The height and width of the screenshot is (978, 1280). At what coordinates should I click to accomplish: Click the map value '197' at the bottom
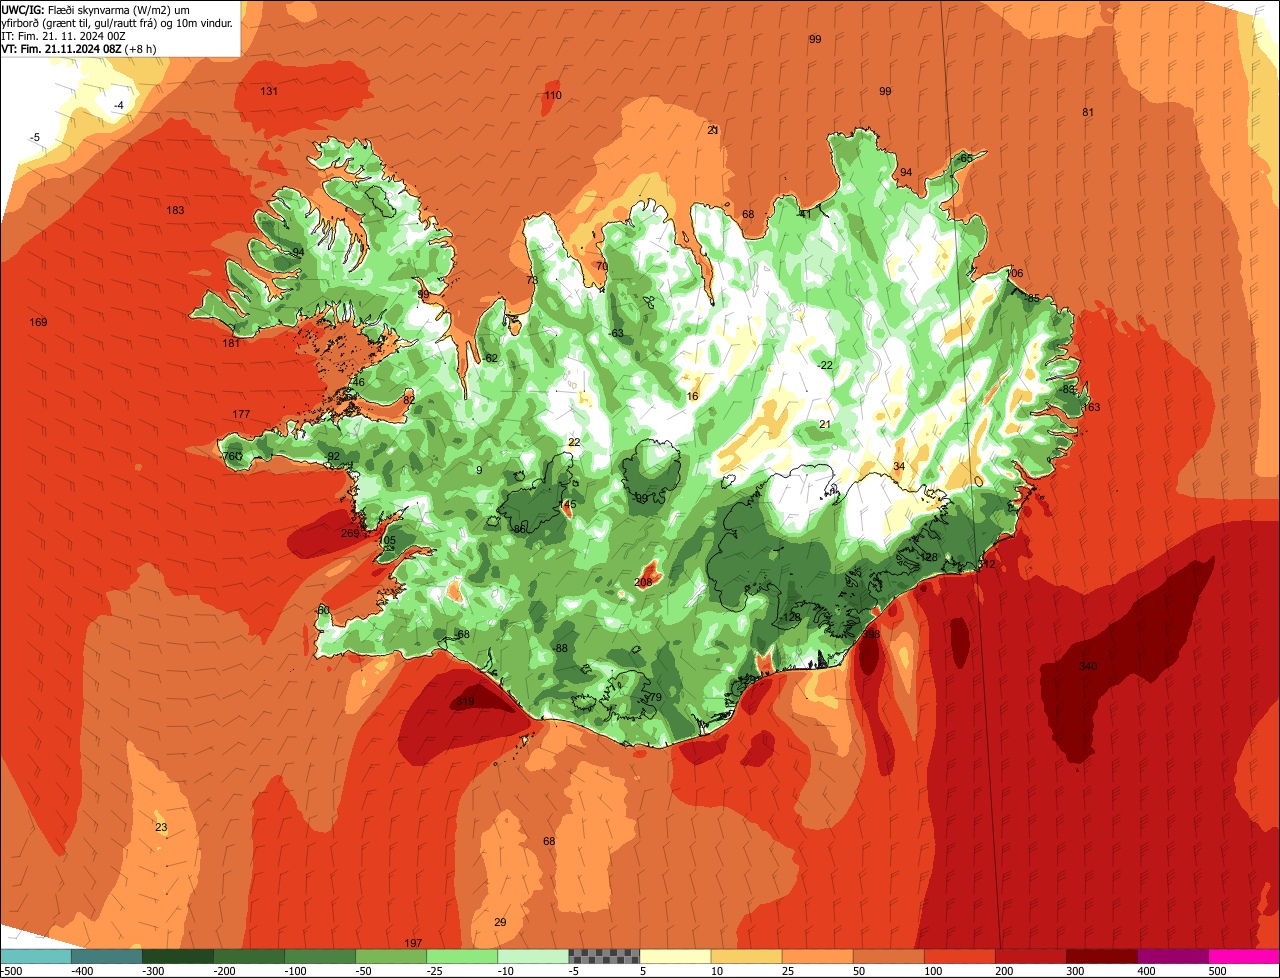[x=414, y=943]
